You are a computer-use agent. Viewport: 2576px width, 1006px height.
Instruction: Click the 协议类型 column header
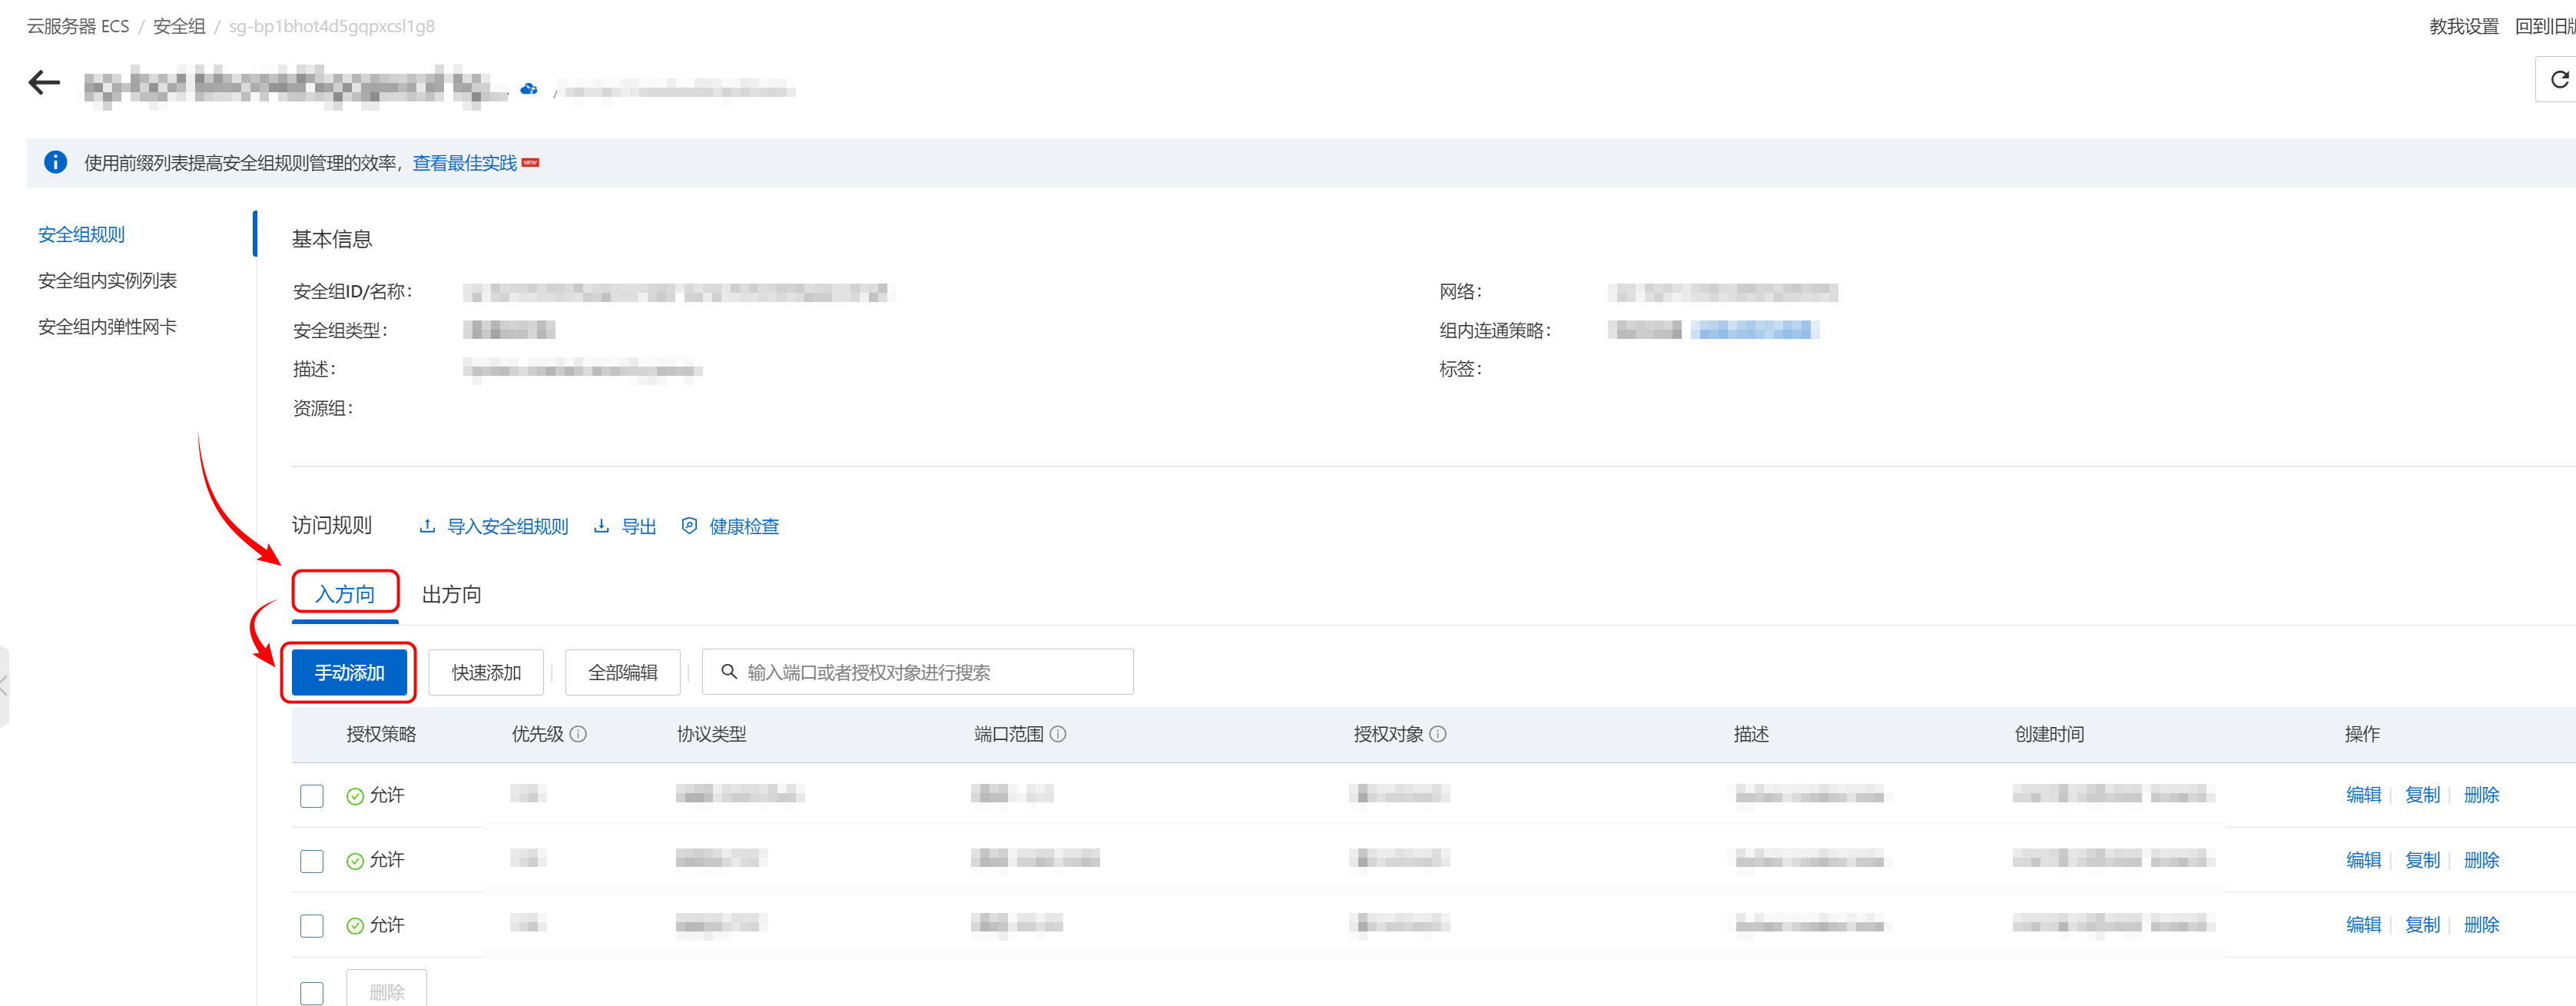tap(711, 734)
